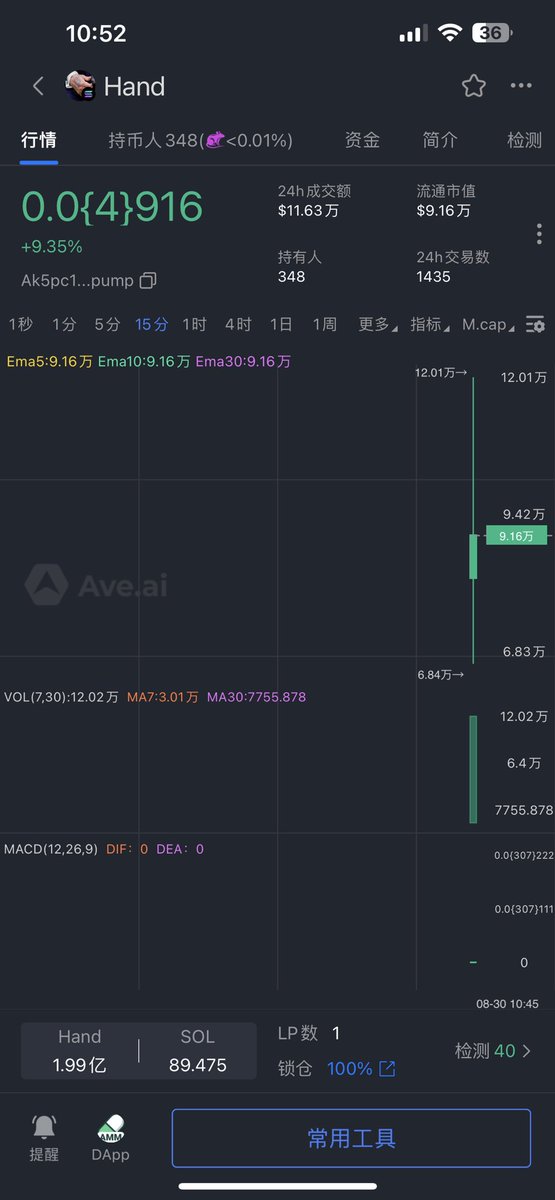This screenshot has width=555, height=1200.
Task: Expand the 更多 timeframe dropdown
Action: tap(378, 324)
